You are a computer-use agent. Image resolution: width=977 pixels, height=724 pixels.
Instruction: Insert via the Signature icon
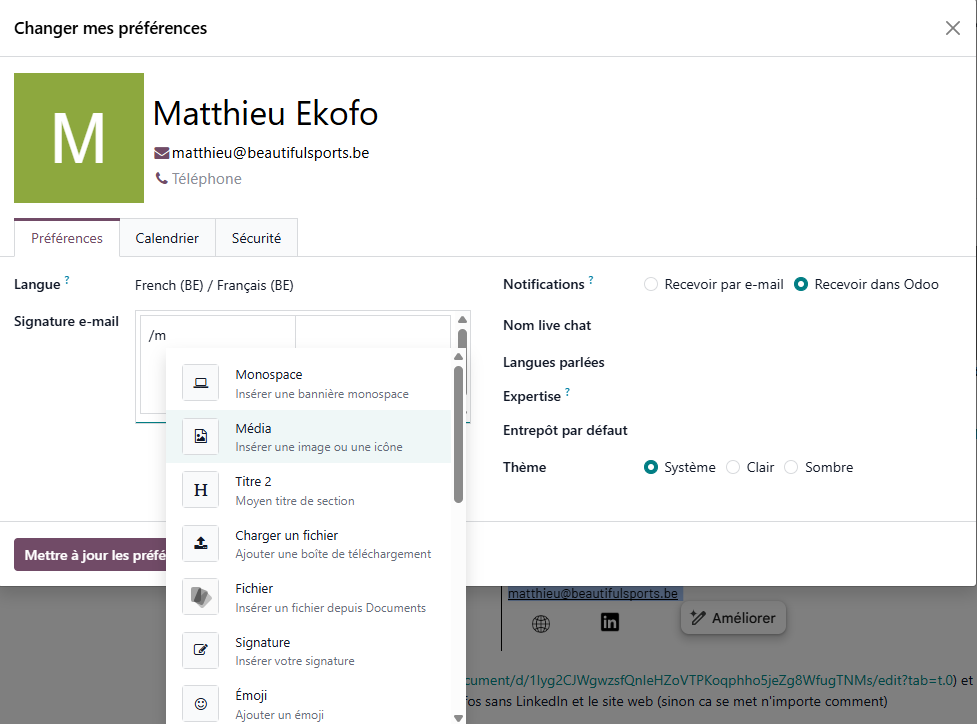(200, 651)
